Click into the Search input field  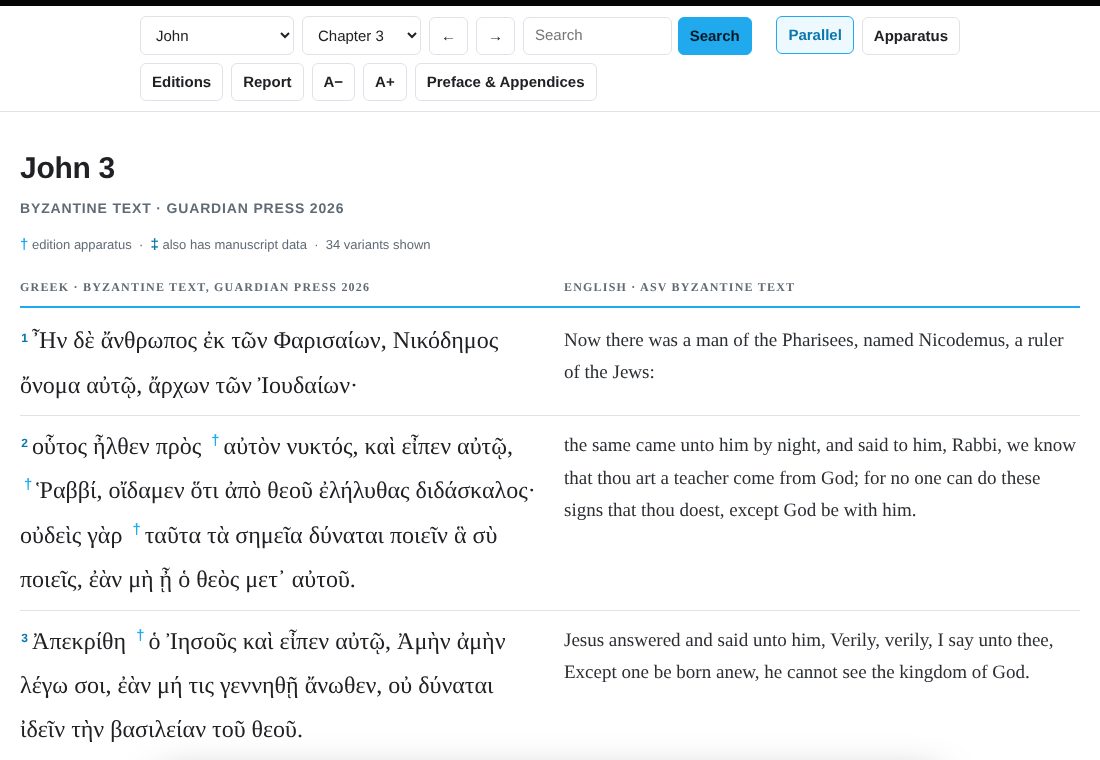(x=597, y=36)
